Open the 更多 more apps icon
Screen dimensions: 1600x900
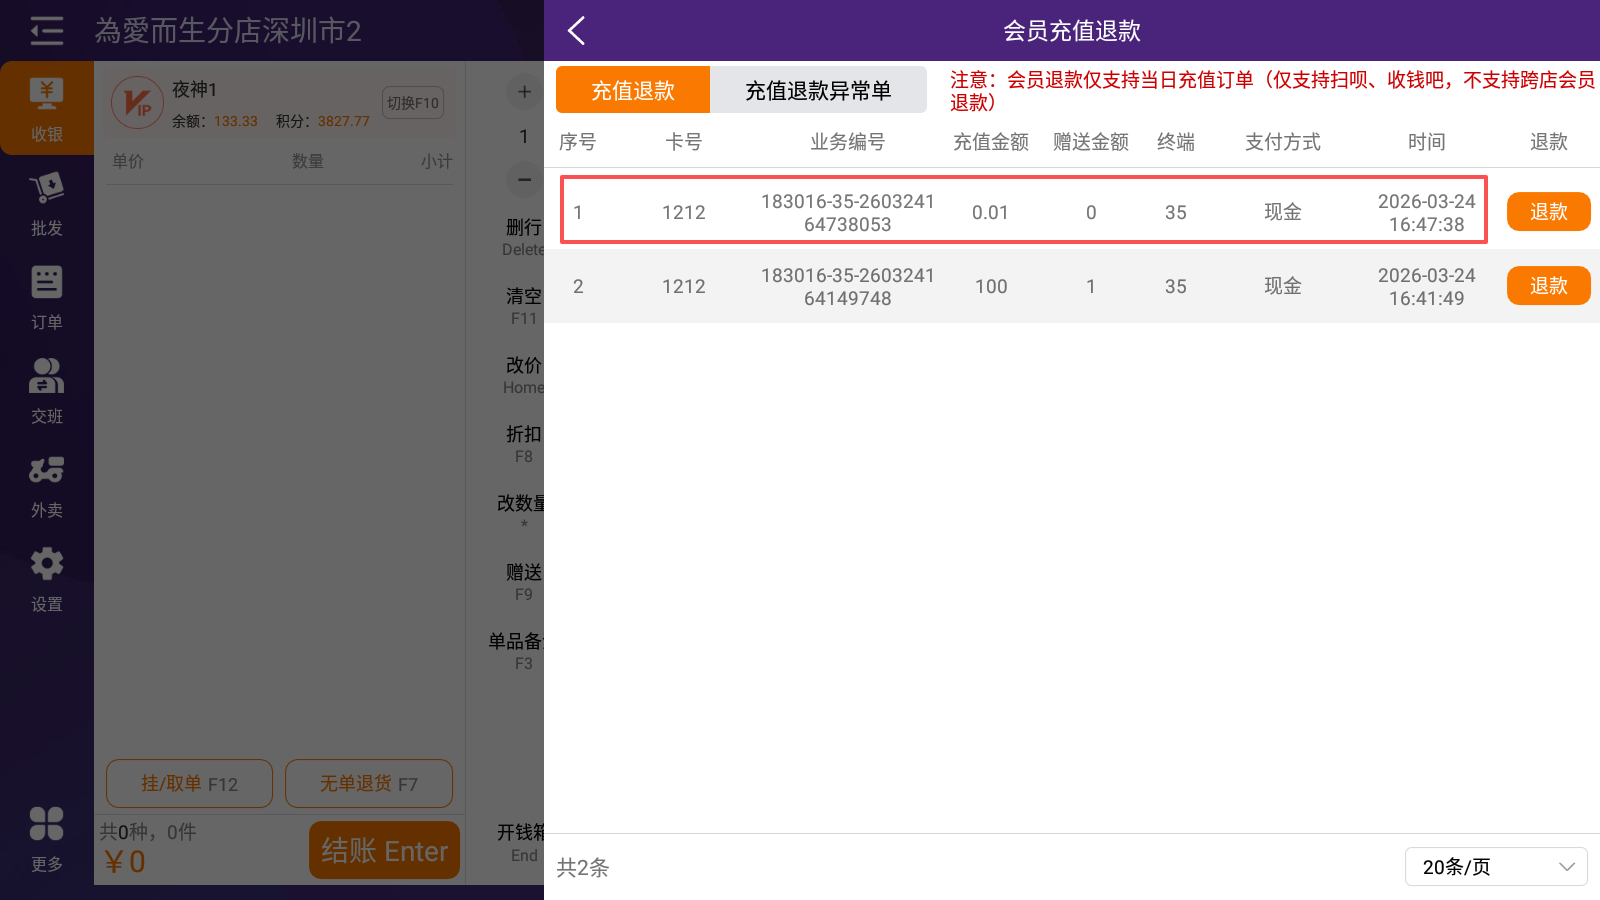pyautogui.click(x=46, y=838)
